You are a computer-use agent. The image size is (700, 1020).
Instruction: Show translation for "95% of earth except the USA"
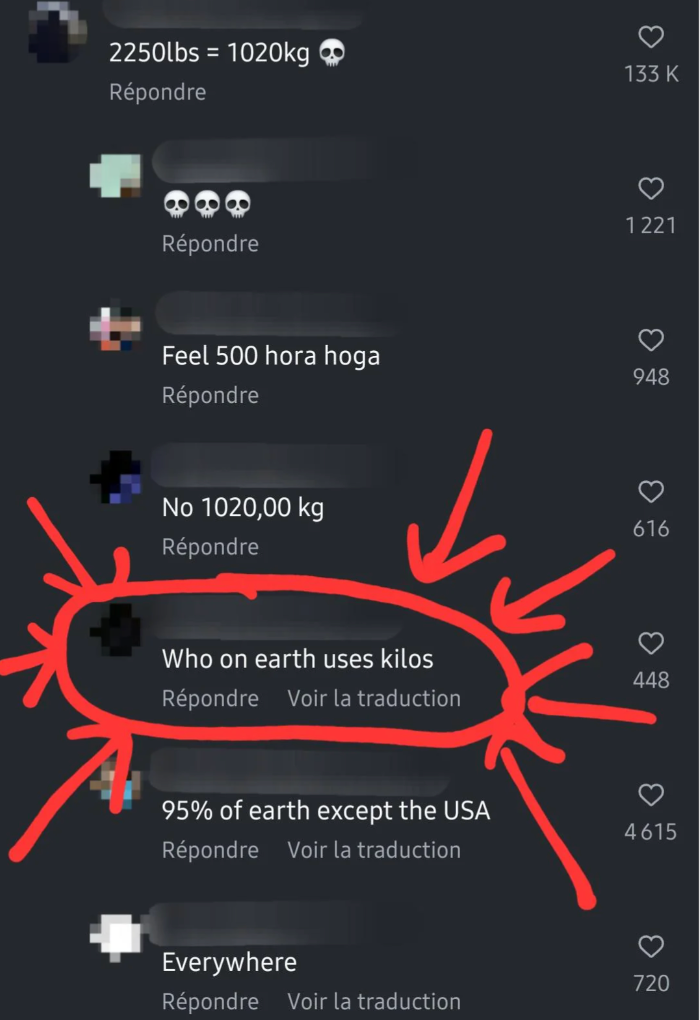click(374, 850)
